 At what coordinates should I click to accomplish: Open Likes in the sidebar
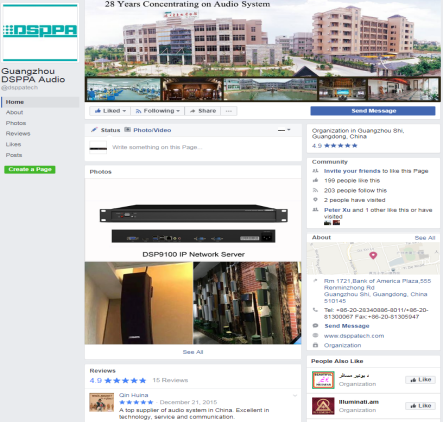click(x=13, y=144)
